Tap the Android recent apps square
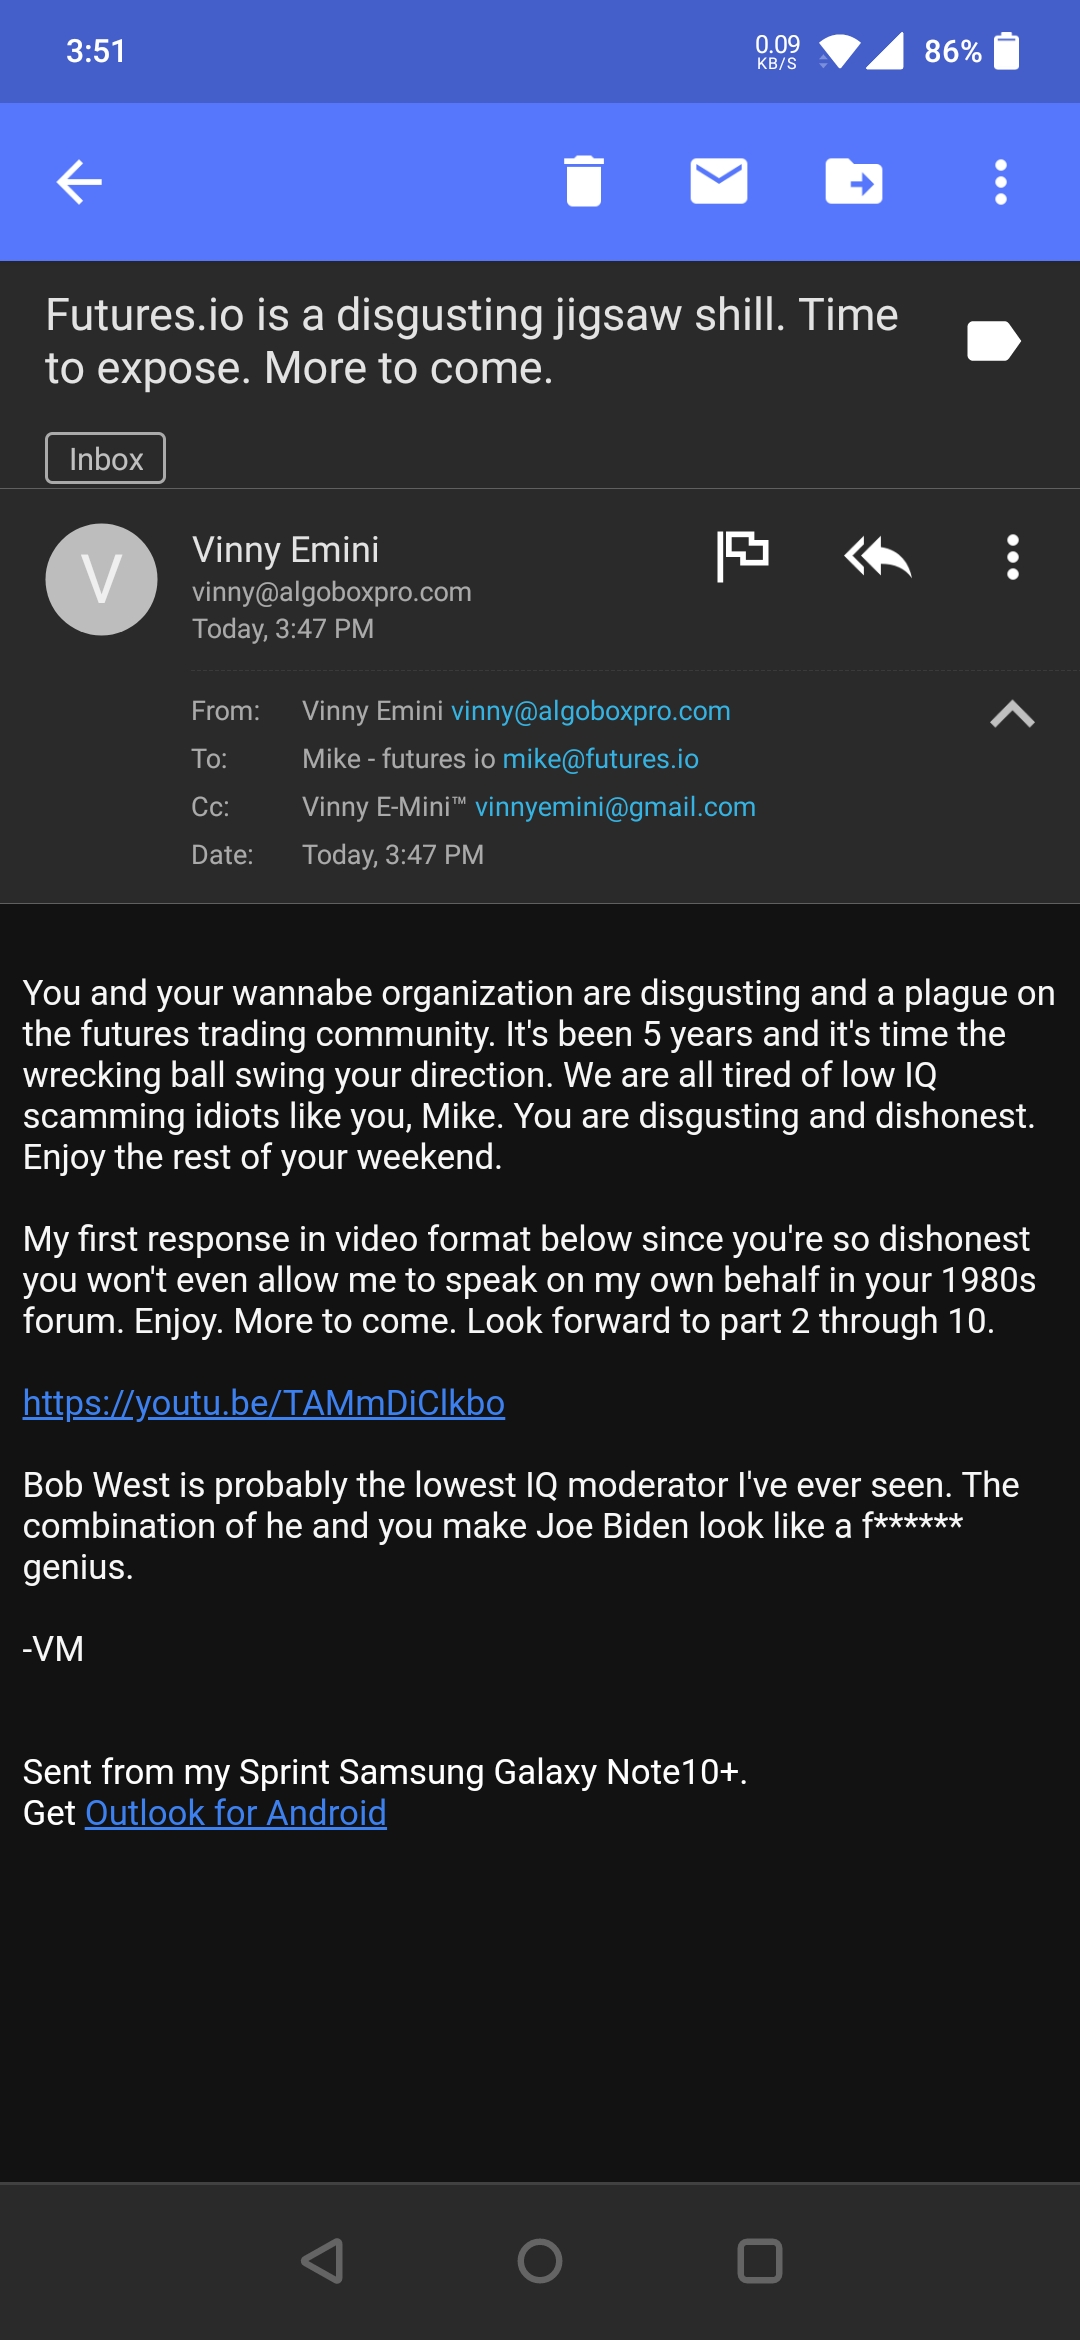Image resolution: width=1080 pixels, height=2340 pixels. (x=760, y=2260)
